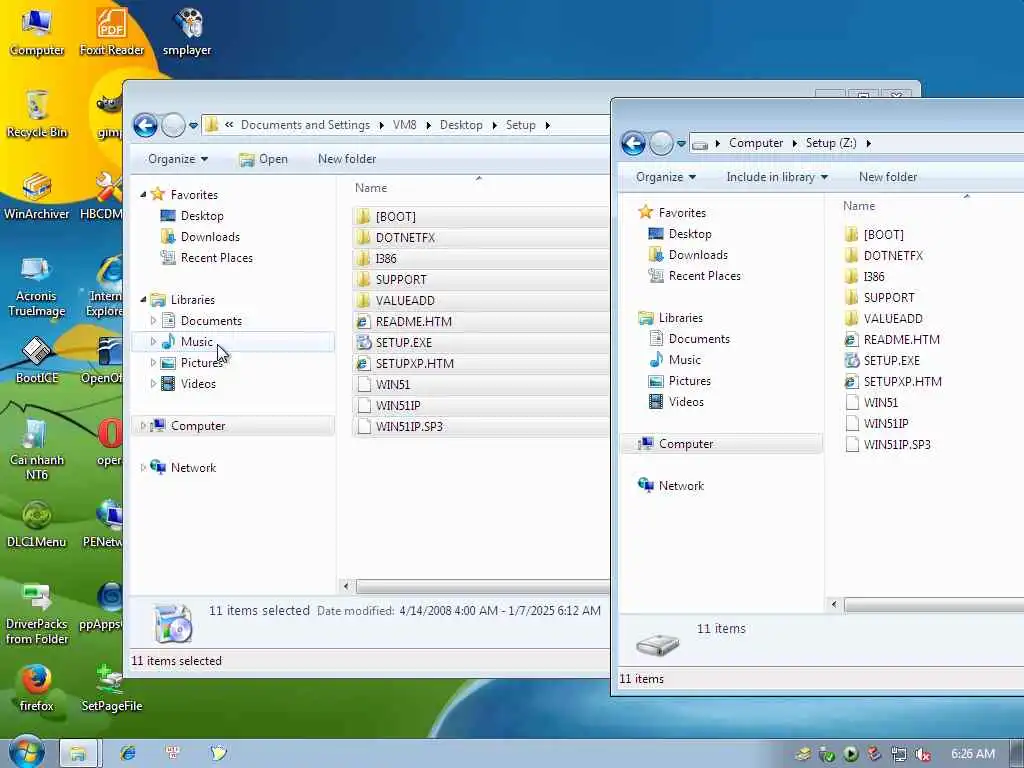Select WIN51IP.SP3 file in Setup (Z:) window
Viewport: 1024px width, 768px height.
[x=897, y=445]
